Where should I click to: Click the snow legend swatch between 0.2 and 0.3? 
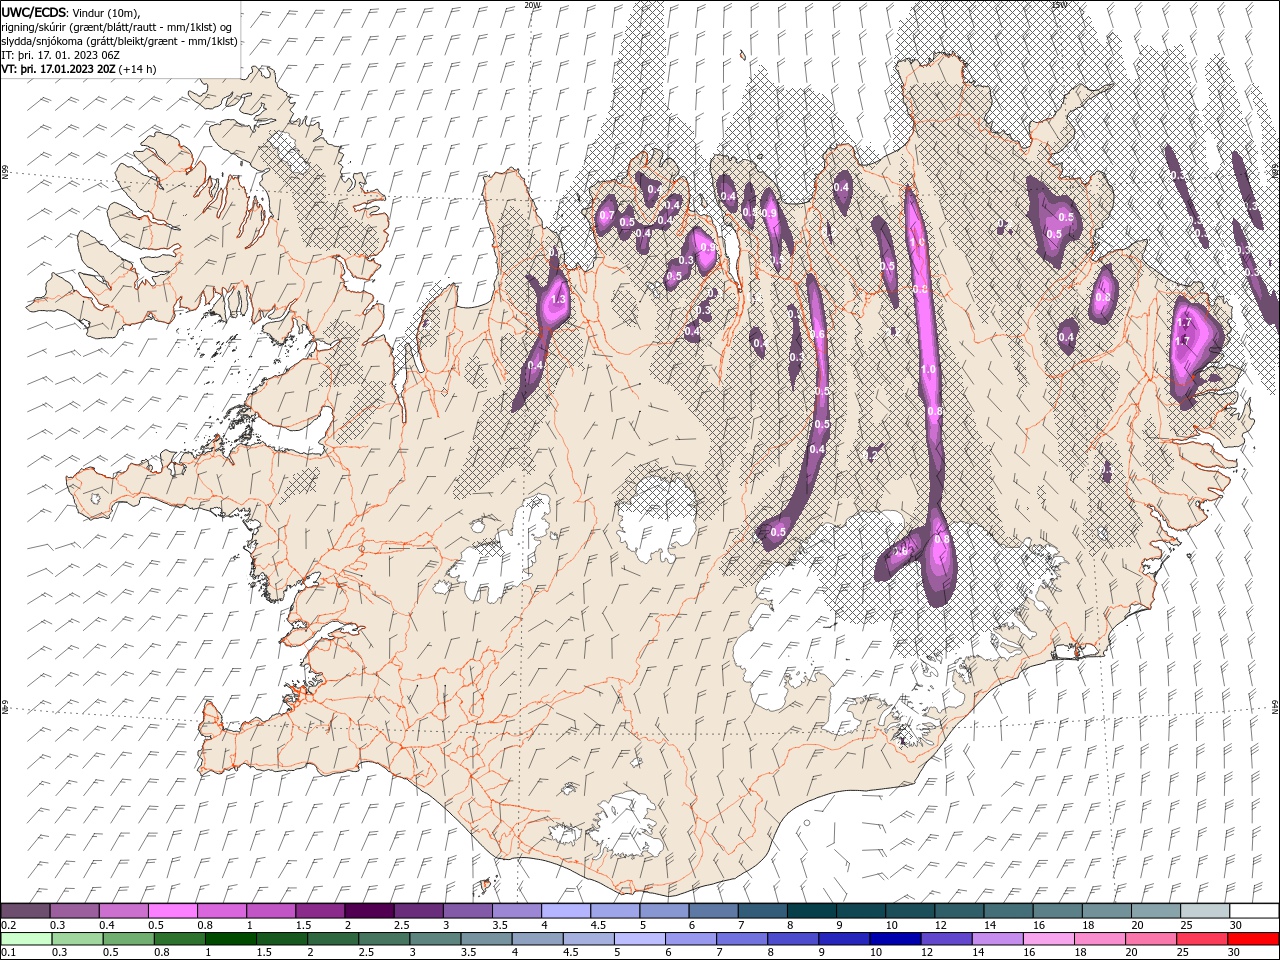click(25, 911)
